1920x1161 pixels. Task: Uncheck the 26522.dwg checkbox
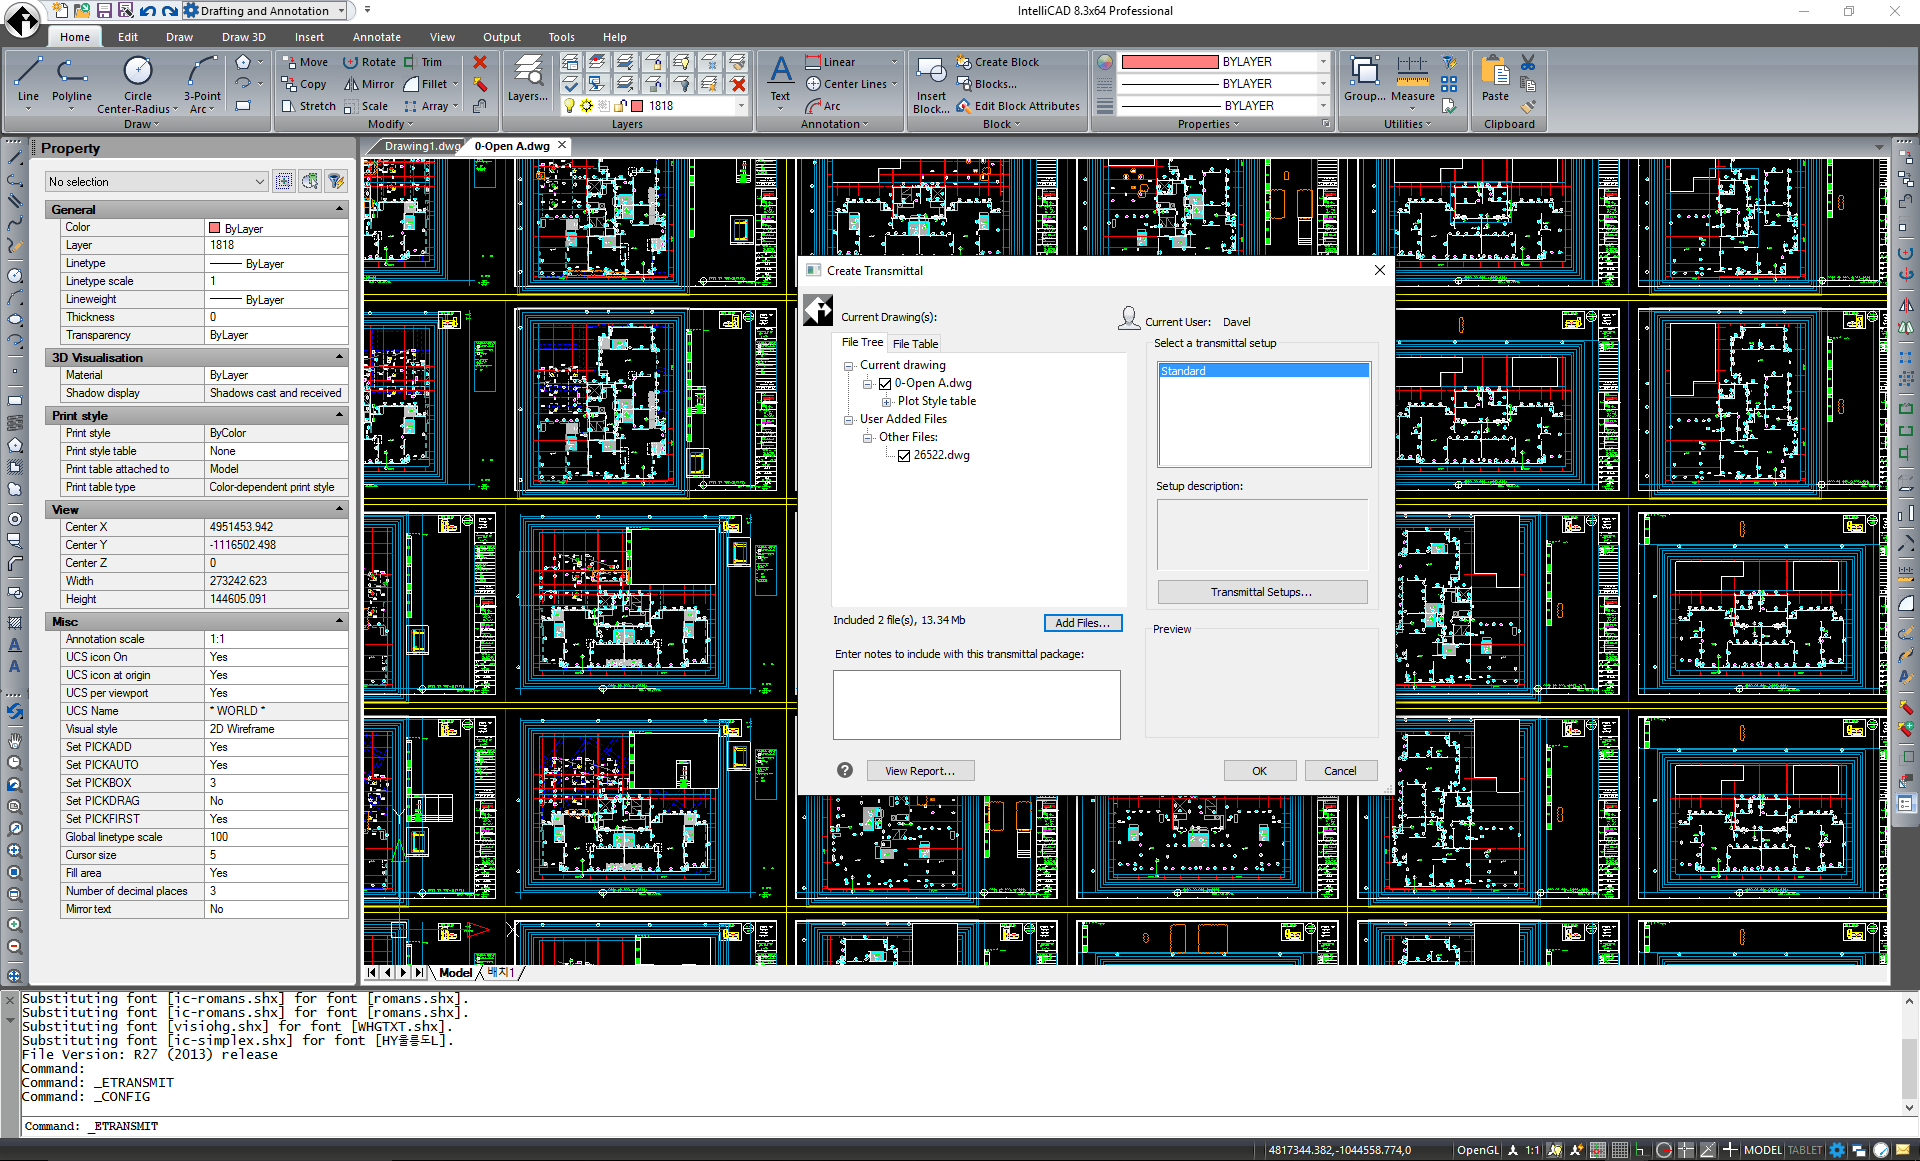click(x=905, y=455)
